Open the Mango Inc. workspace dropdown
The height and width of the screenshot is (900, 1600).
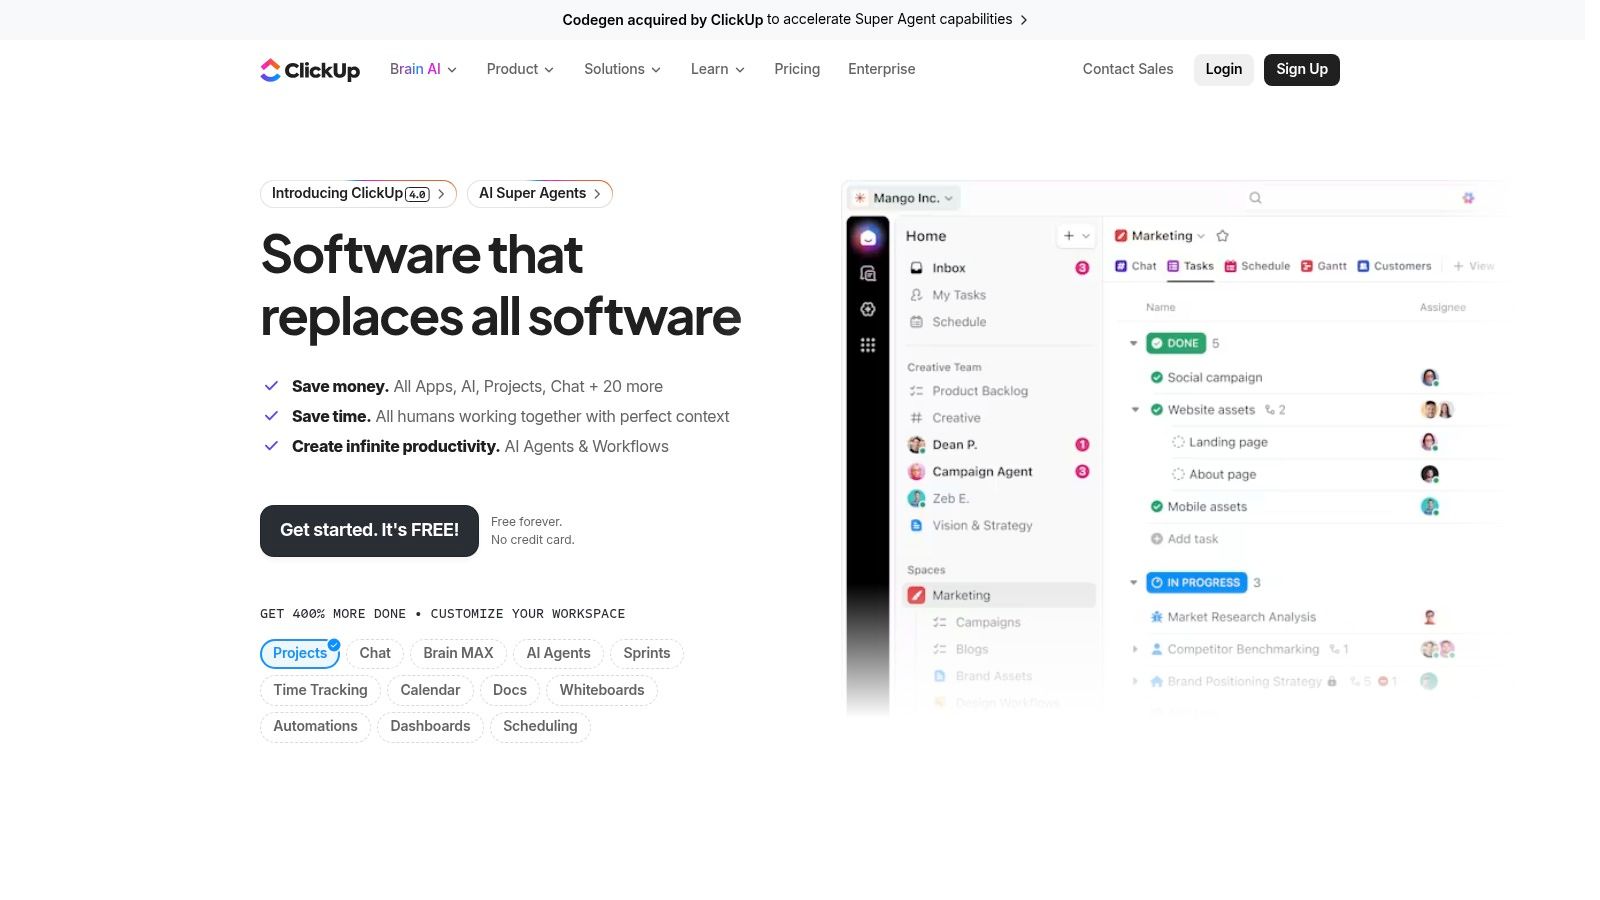pos(902,197)
